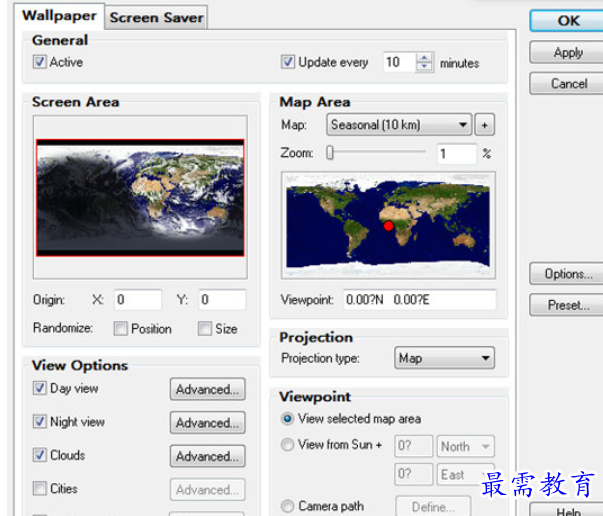This screenshot has width=603, height=516.
Task: Click the Origin X input field
Action: click(x=136, y=299)
